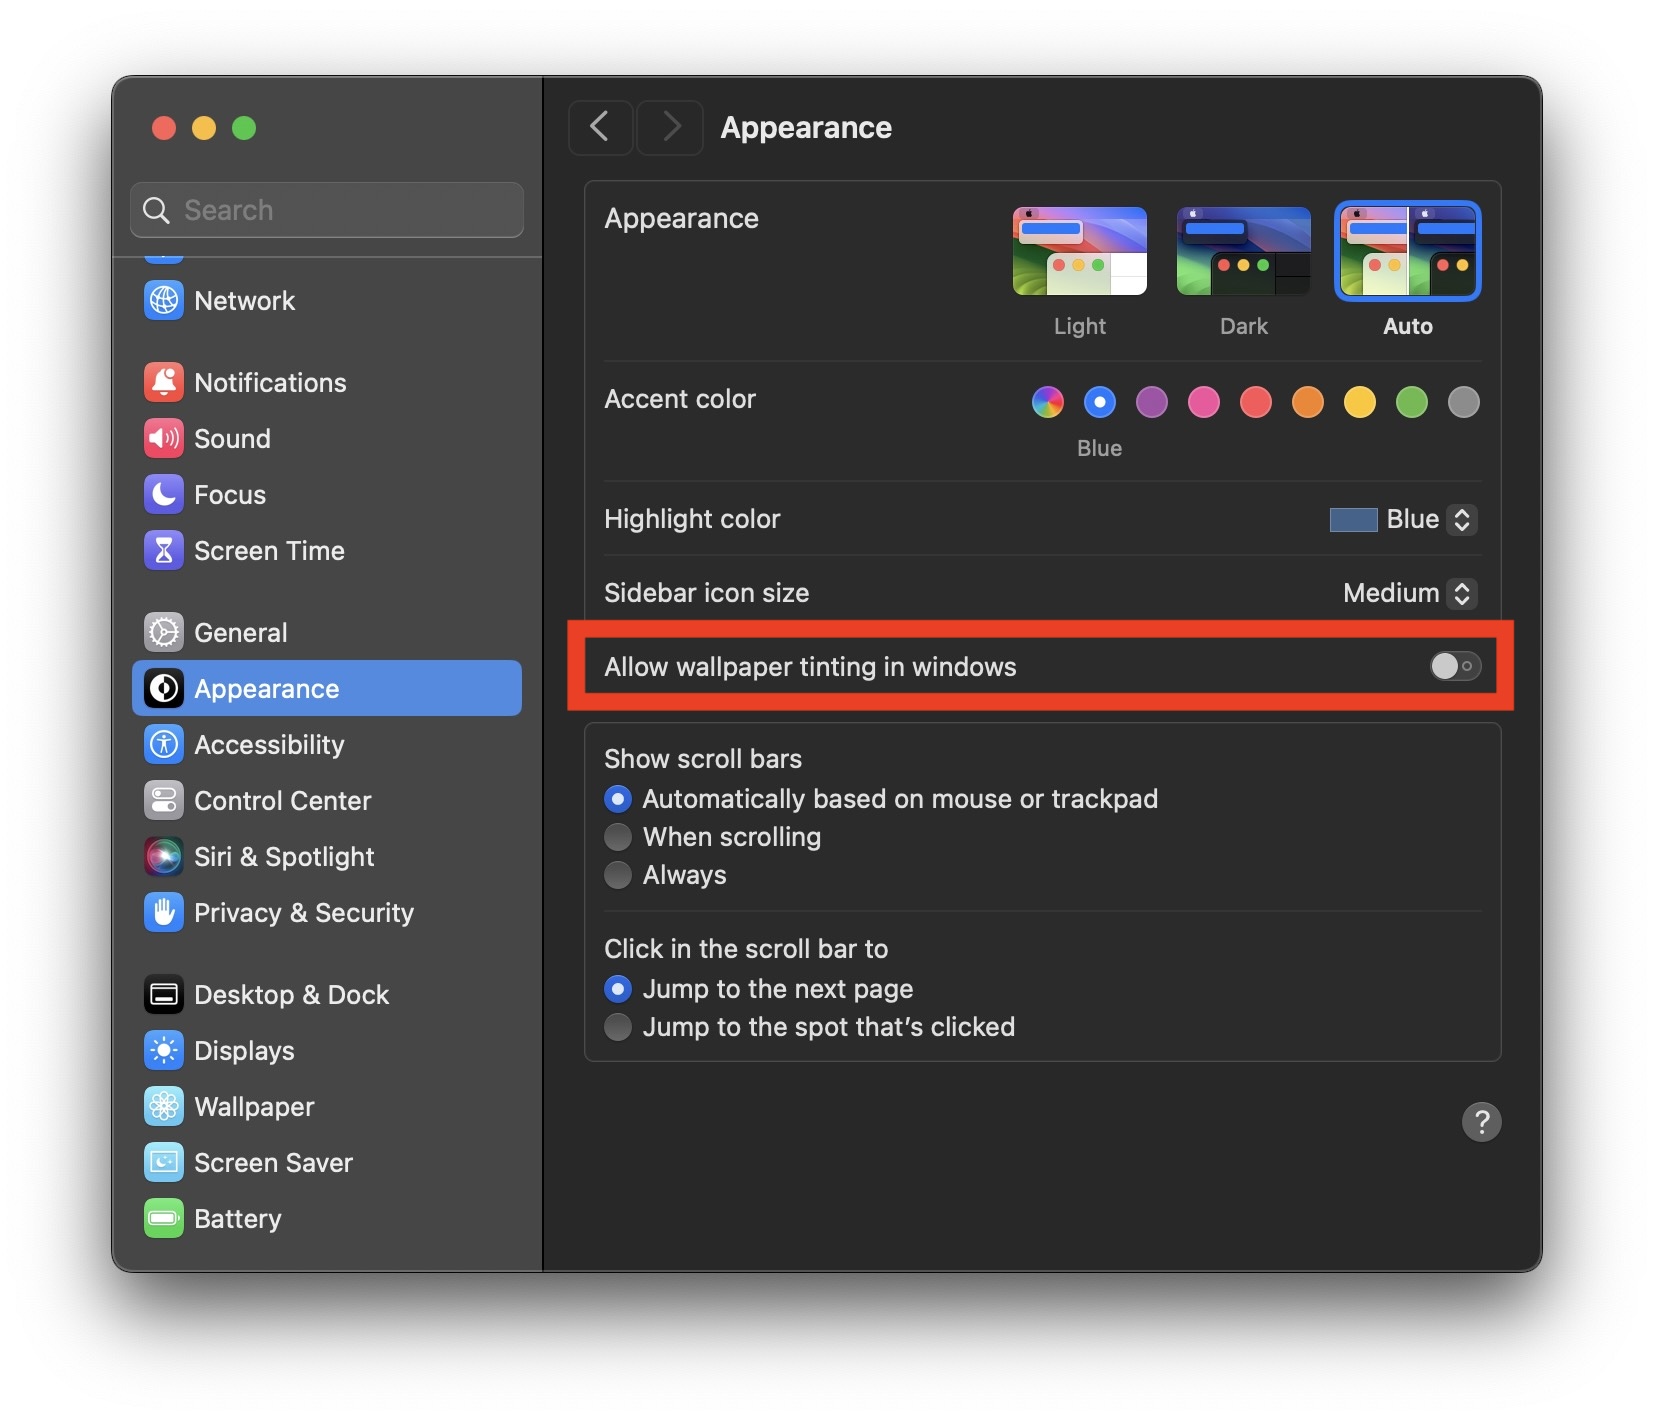This screenshot has width=1654, height=1420.
Task: Click the back navigation arrow
Action: coord(600,127)
